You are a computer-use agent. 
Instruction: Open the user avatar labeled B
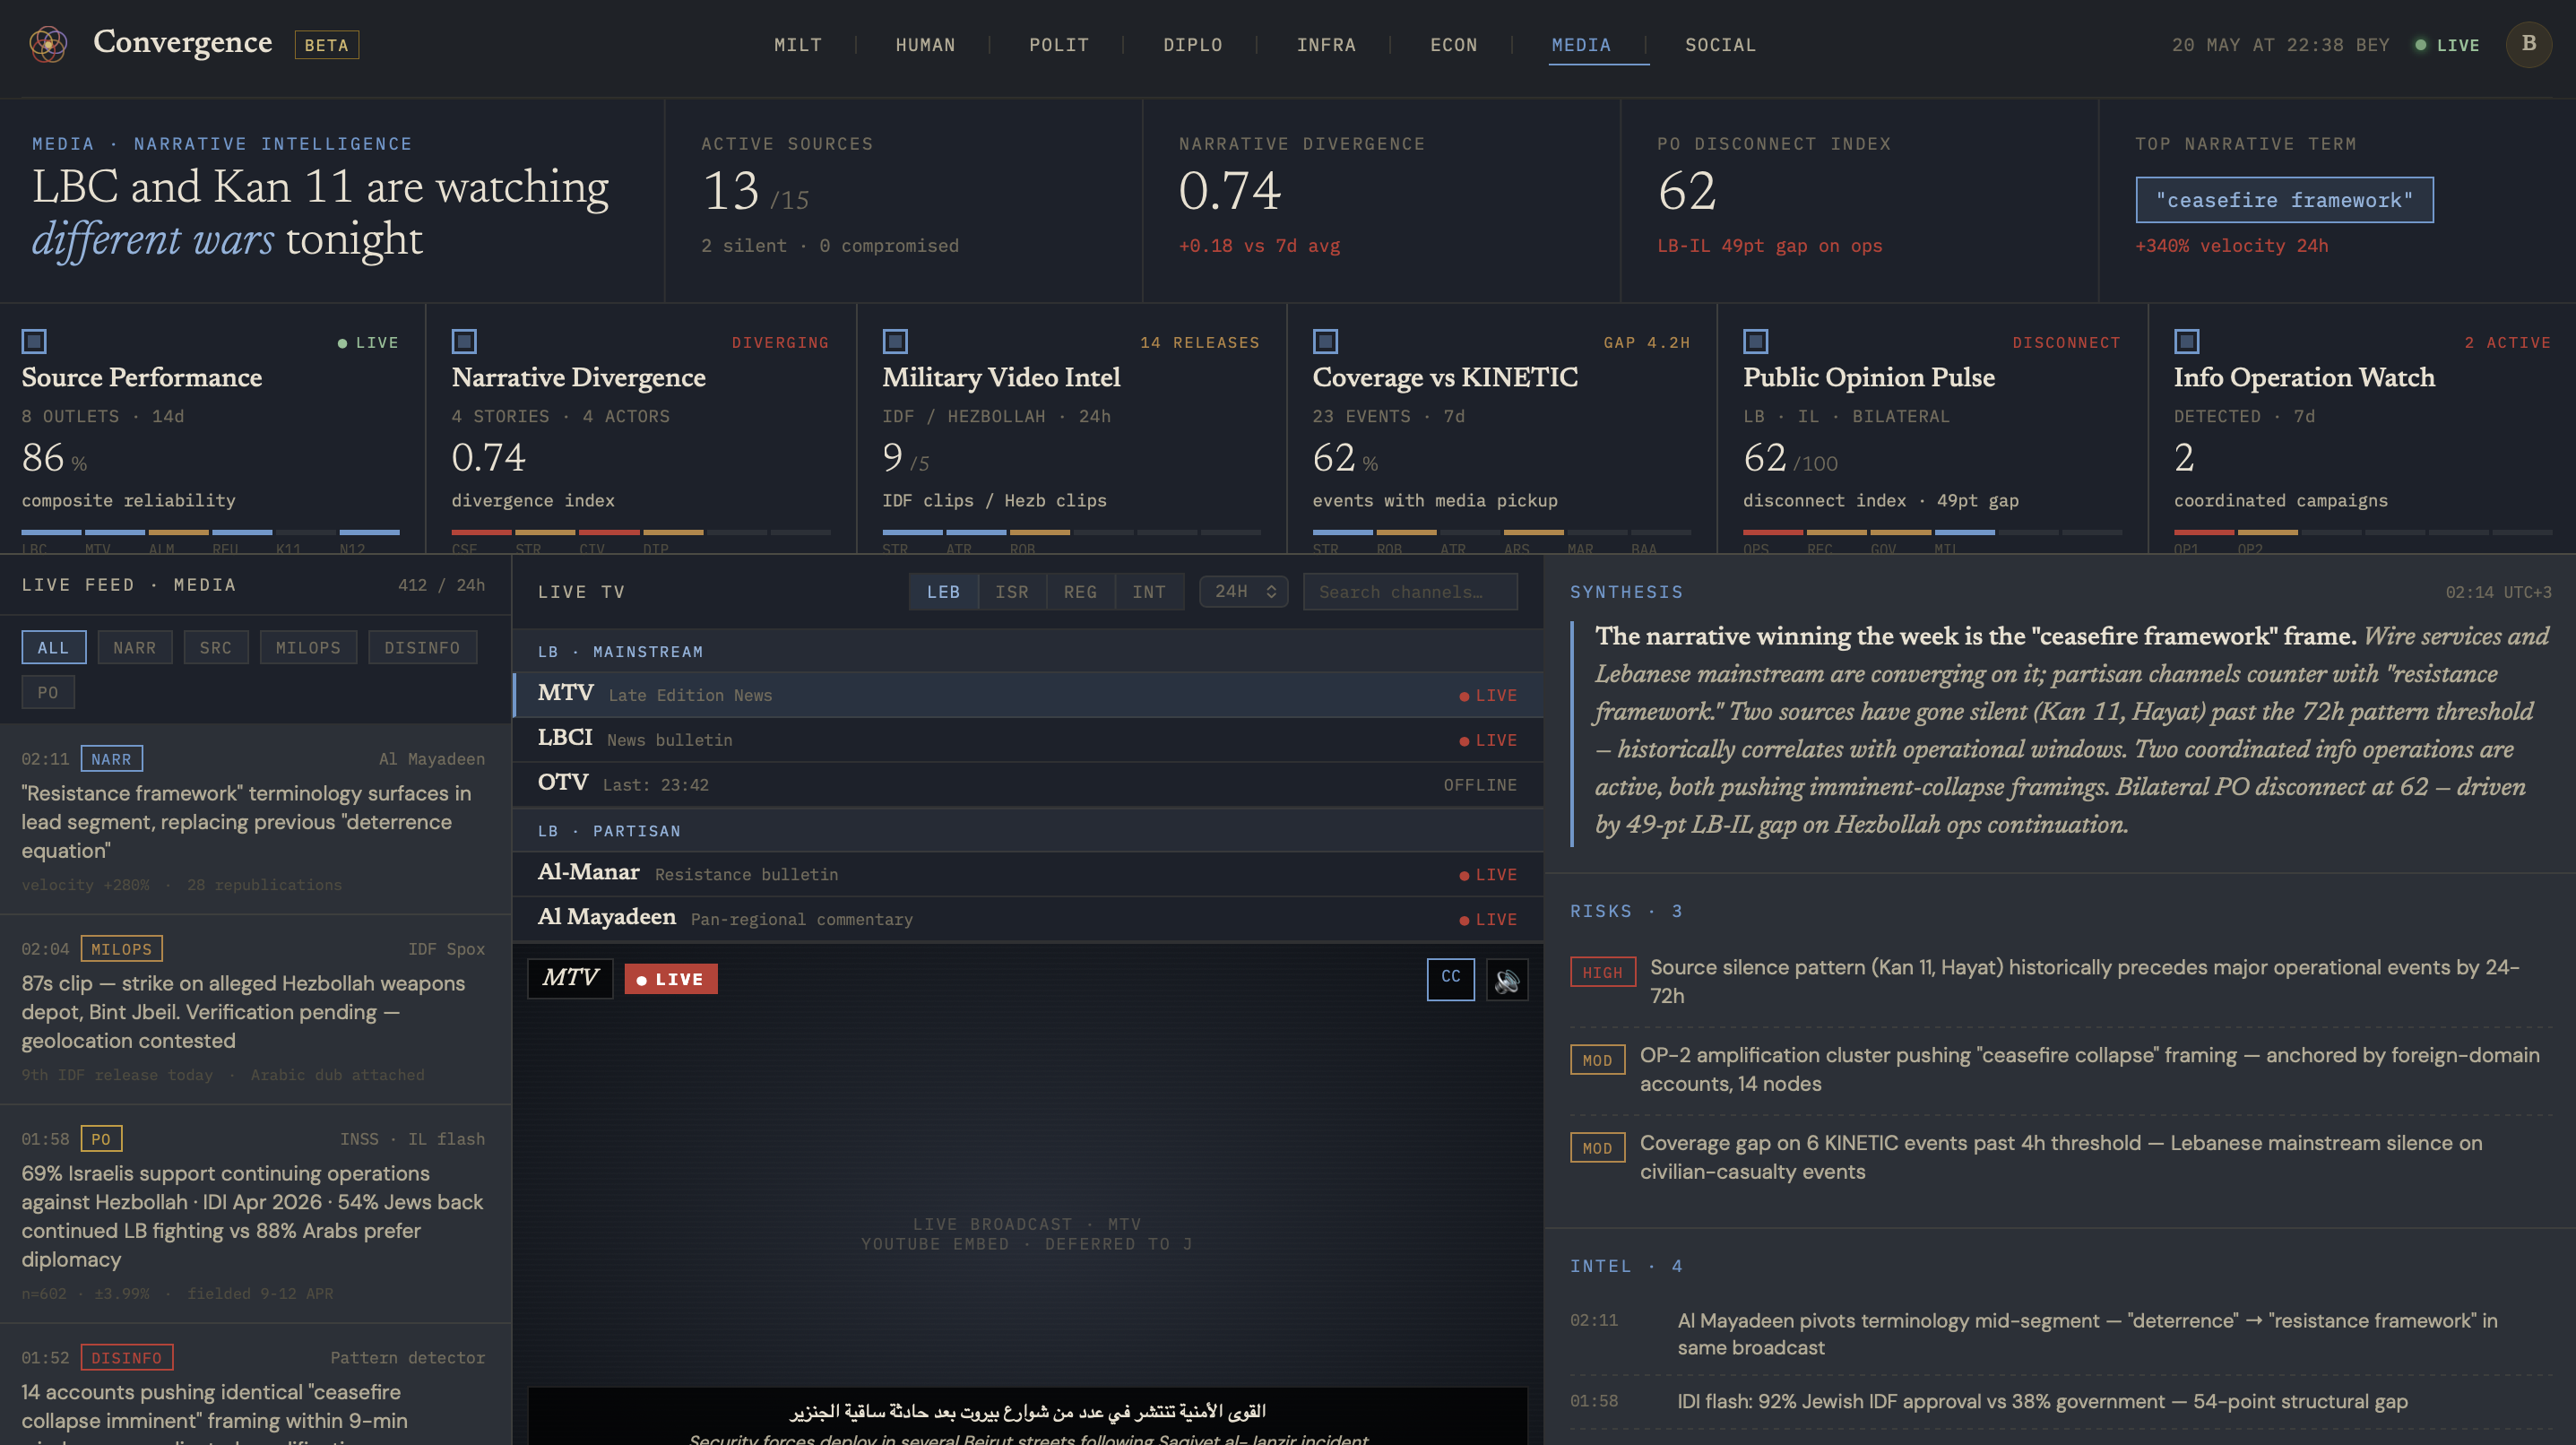[2528, 44]
